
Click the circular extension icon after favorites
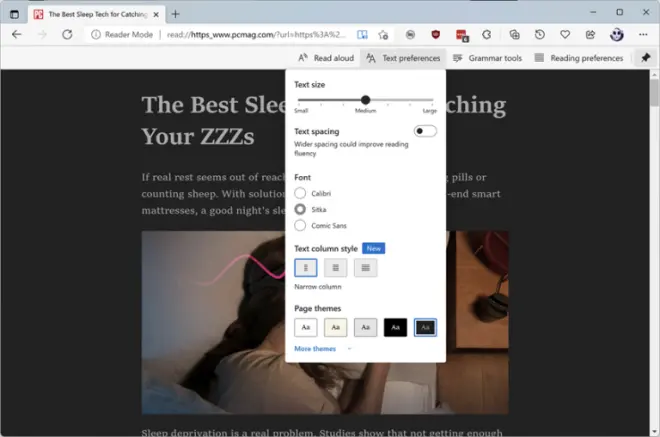pyautogui.click(x=410, y=35)
